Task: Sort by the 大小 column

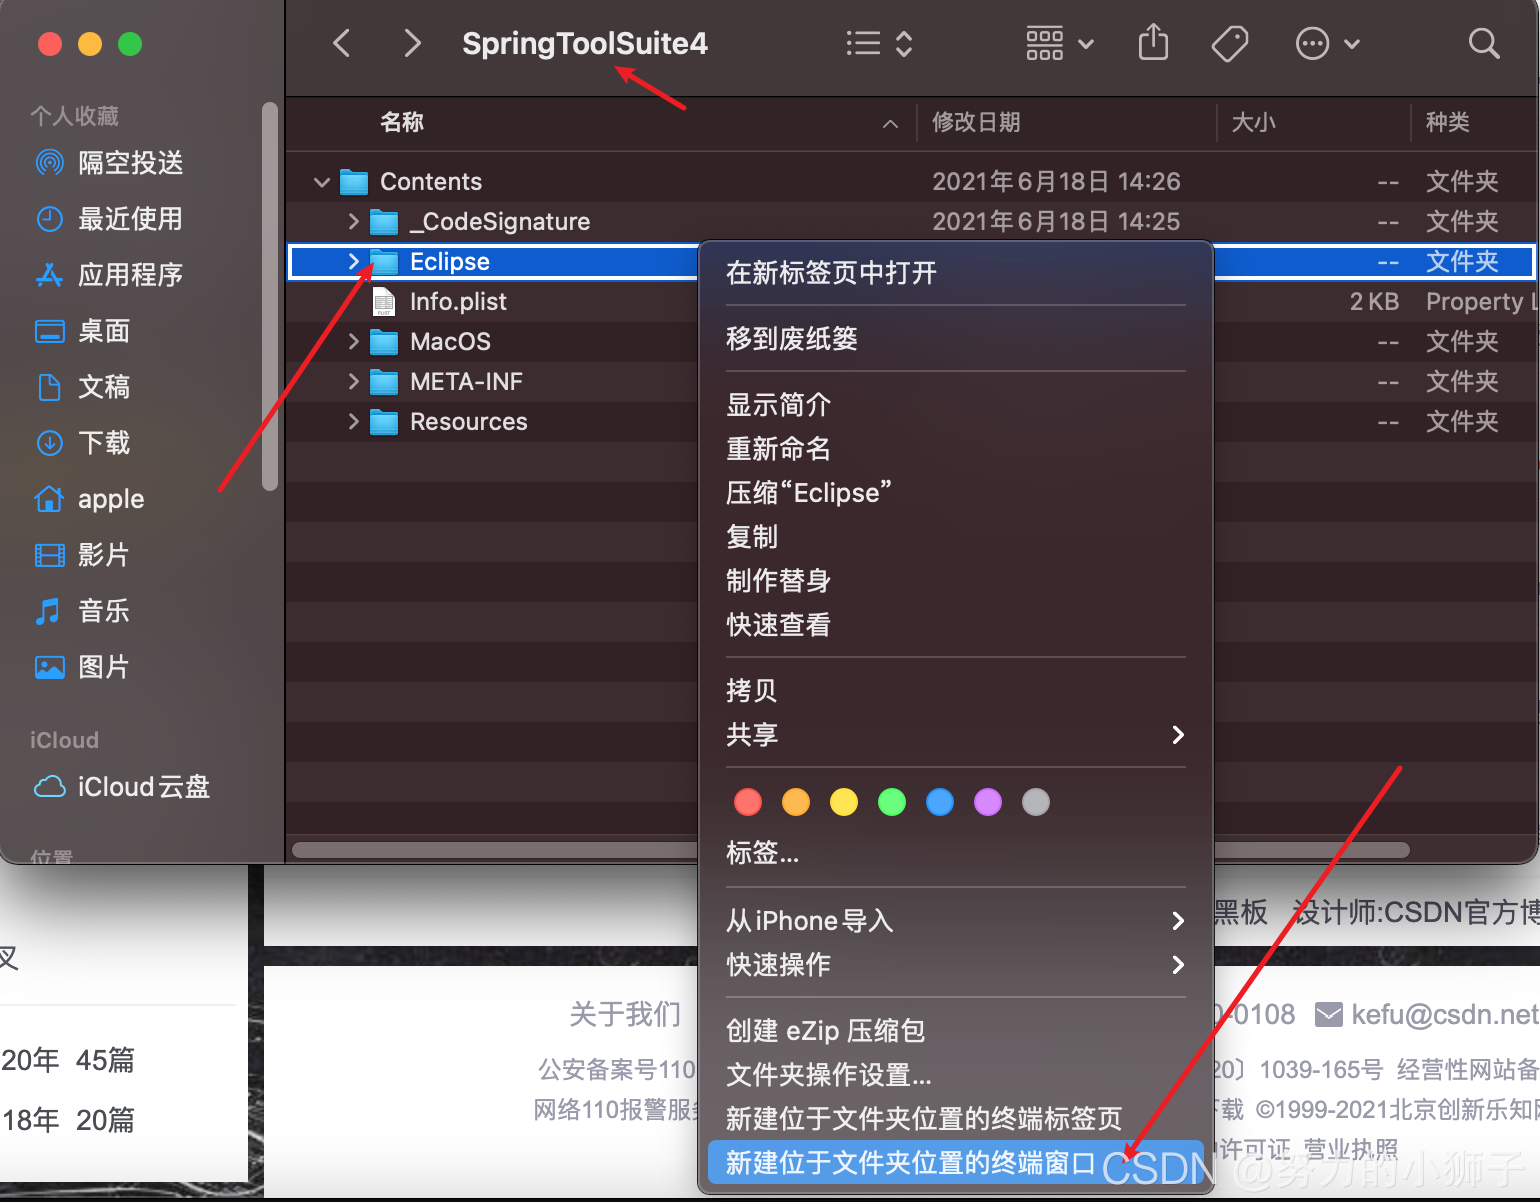Action: click(1253, 122)
